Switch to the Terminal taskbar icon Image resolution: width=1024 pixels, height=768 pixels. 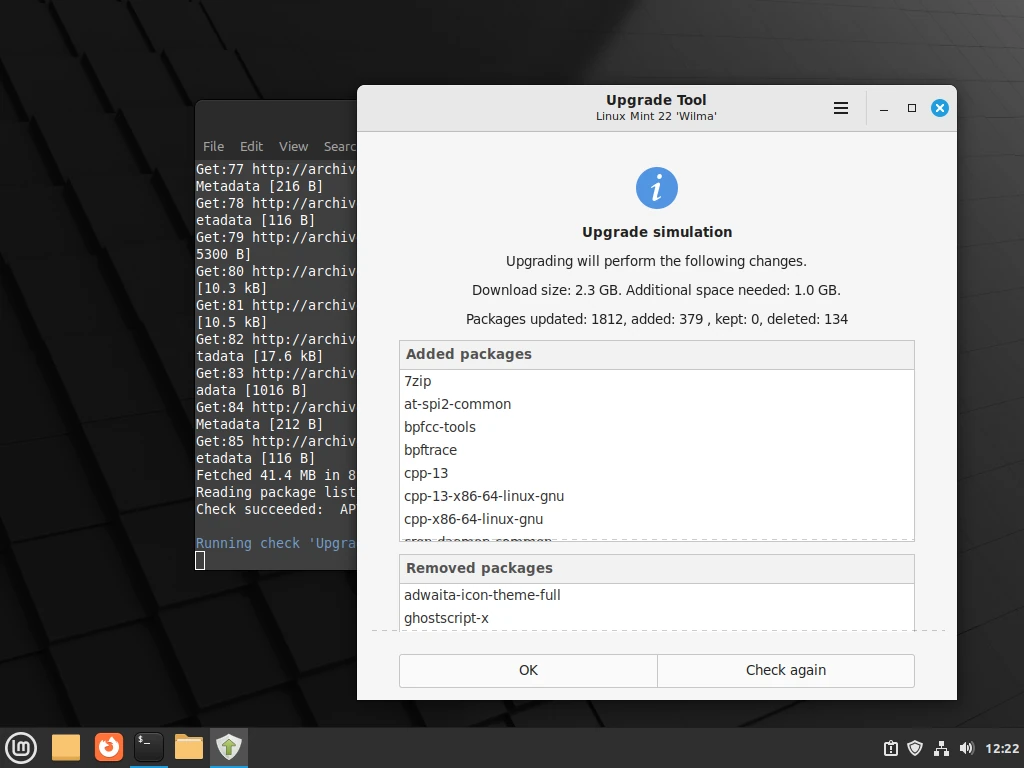point(149,747)
